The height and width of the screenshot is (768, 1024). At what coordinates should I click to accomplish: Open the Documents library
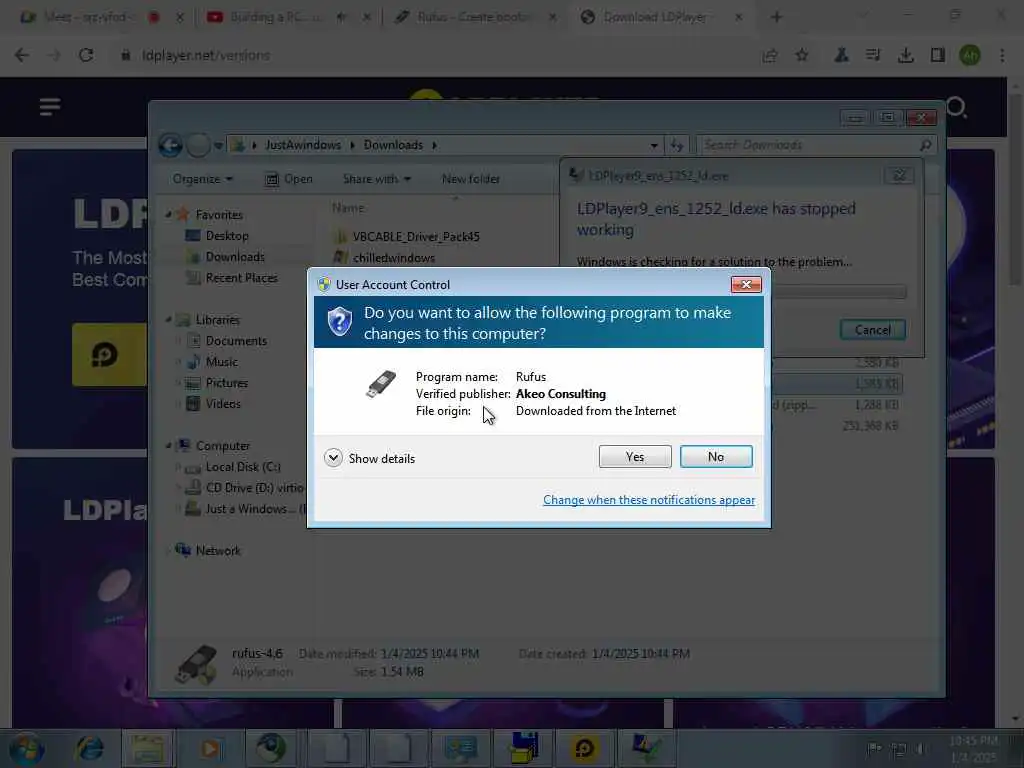[236, 341]
